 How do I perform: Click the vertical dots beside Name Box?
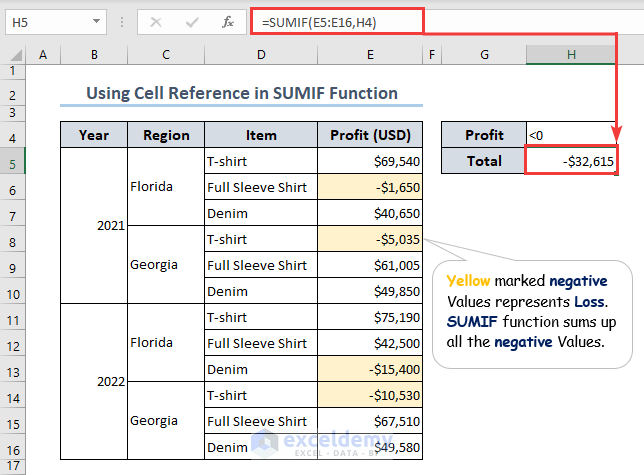pos(124,21)
